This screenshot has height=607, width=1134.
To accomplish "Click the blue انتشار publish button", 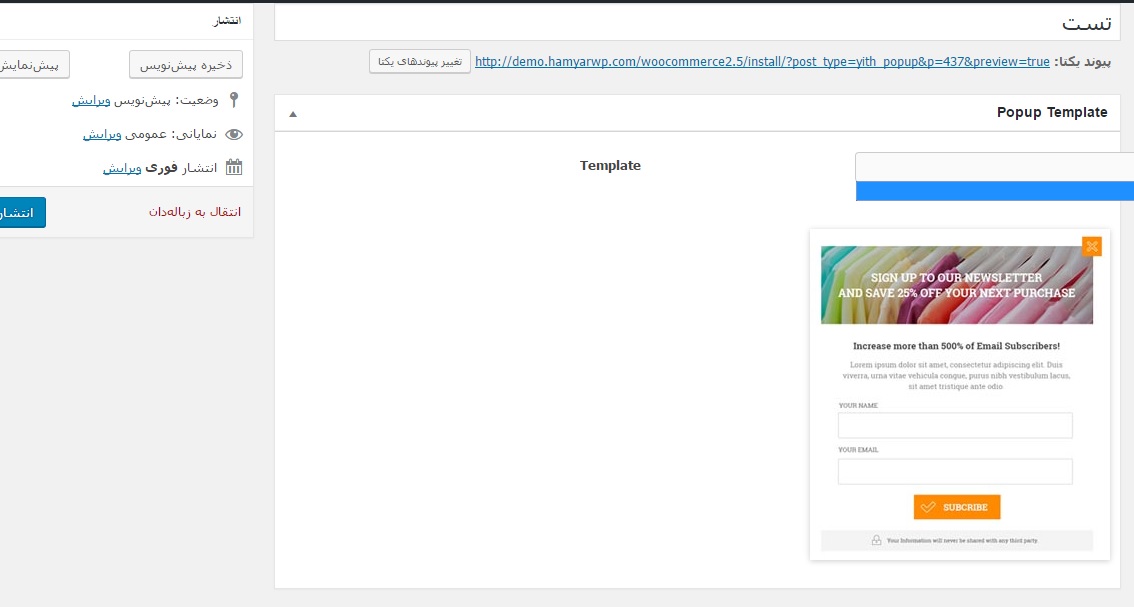I will click(22, 213).
